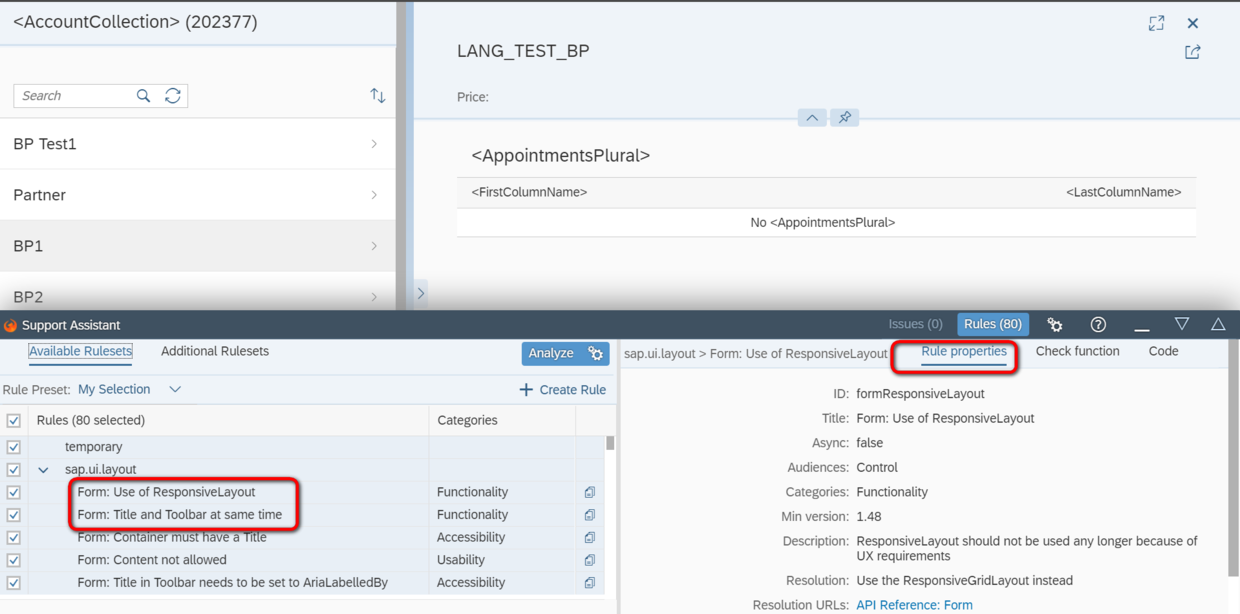Click the <LastColumnName> column header

point(1123,192)
